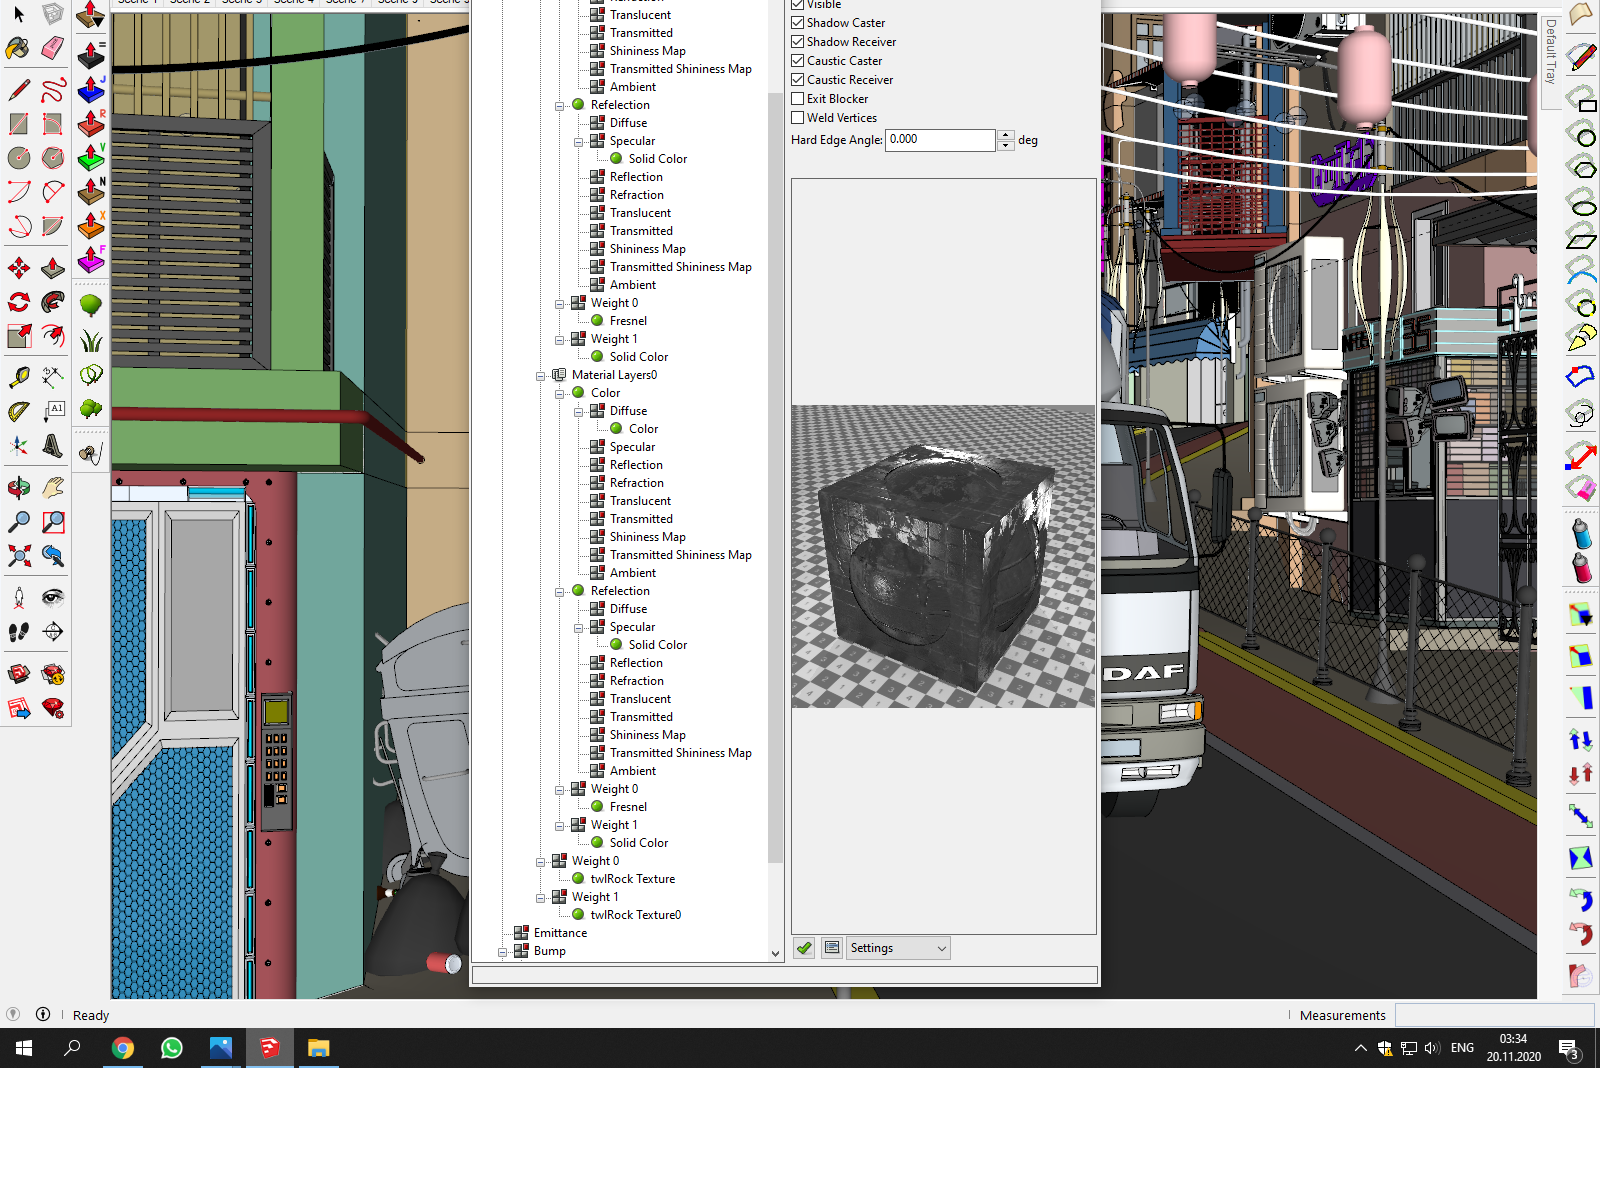This screenshot has width=1600, height=1200.
Task: Enable the Exit Blocker checkbox
Action: tap(797, 99)
